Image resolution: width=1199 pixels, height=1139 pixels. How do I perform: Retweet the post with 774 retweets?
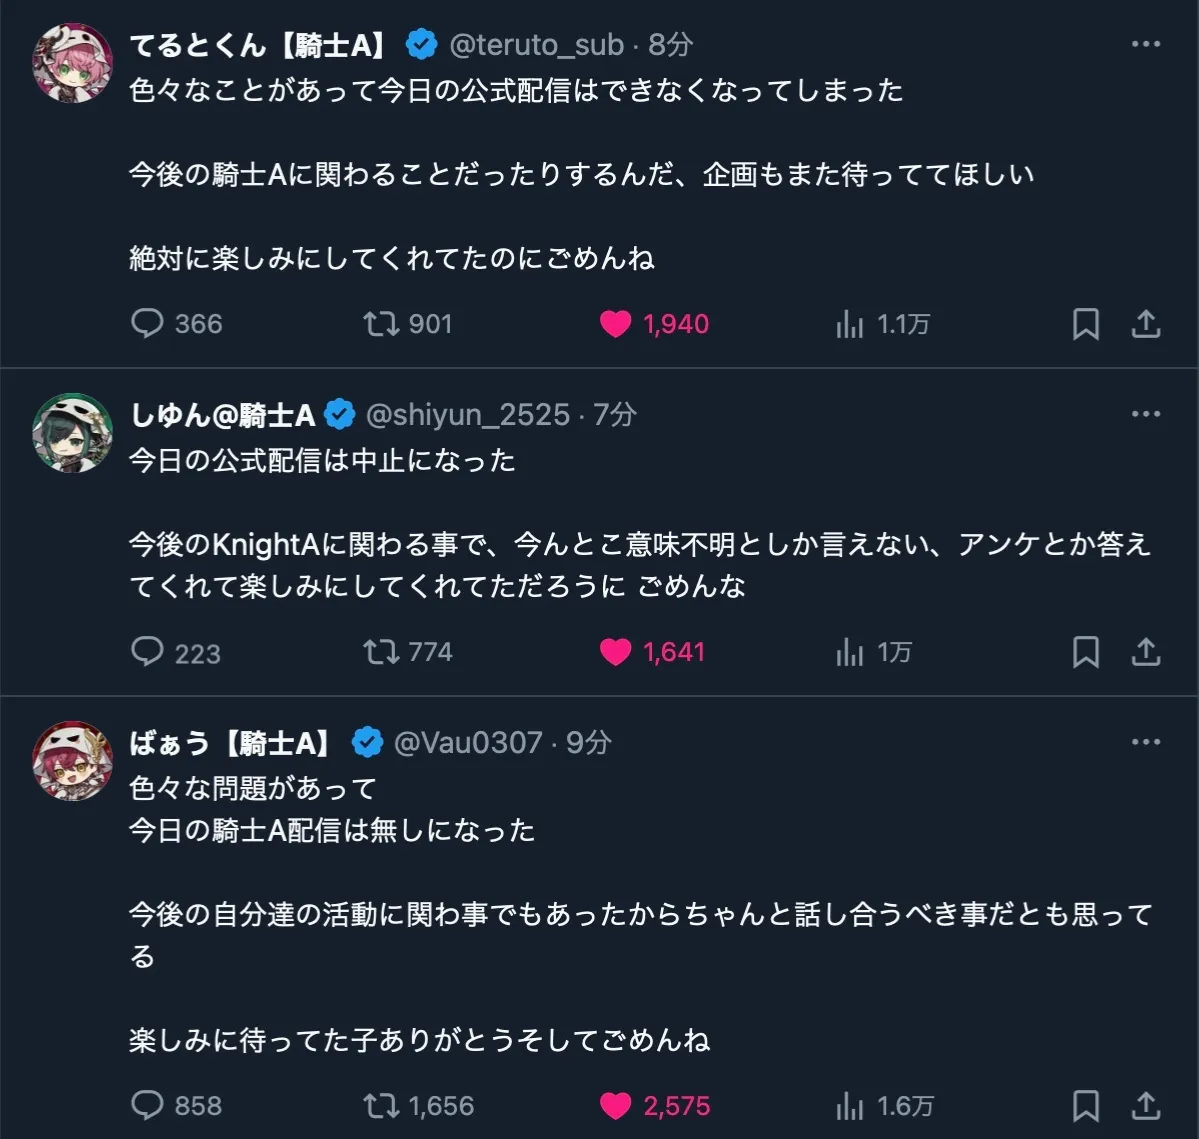click(x=381, y=652)
